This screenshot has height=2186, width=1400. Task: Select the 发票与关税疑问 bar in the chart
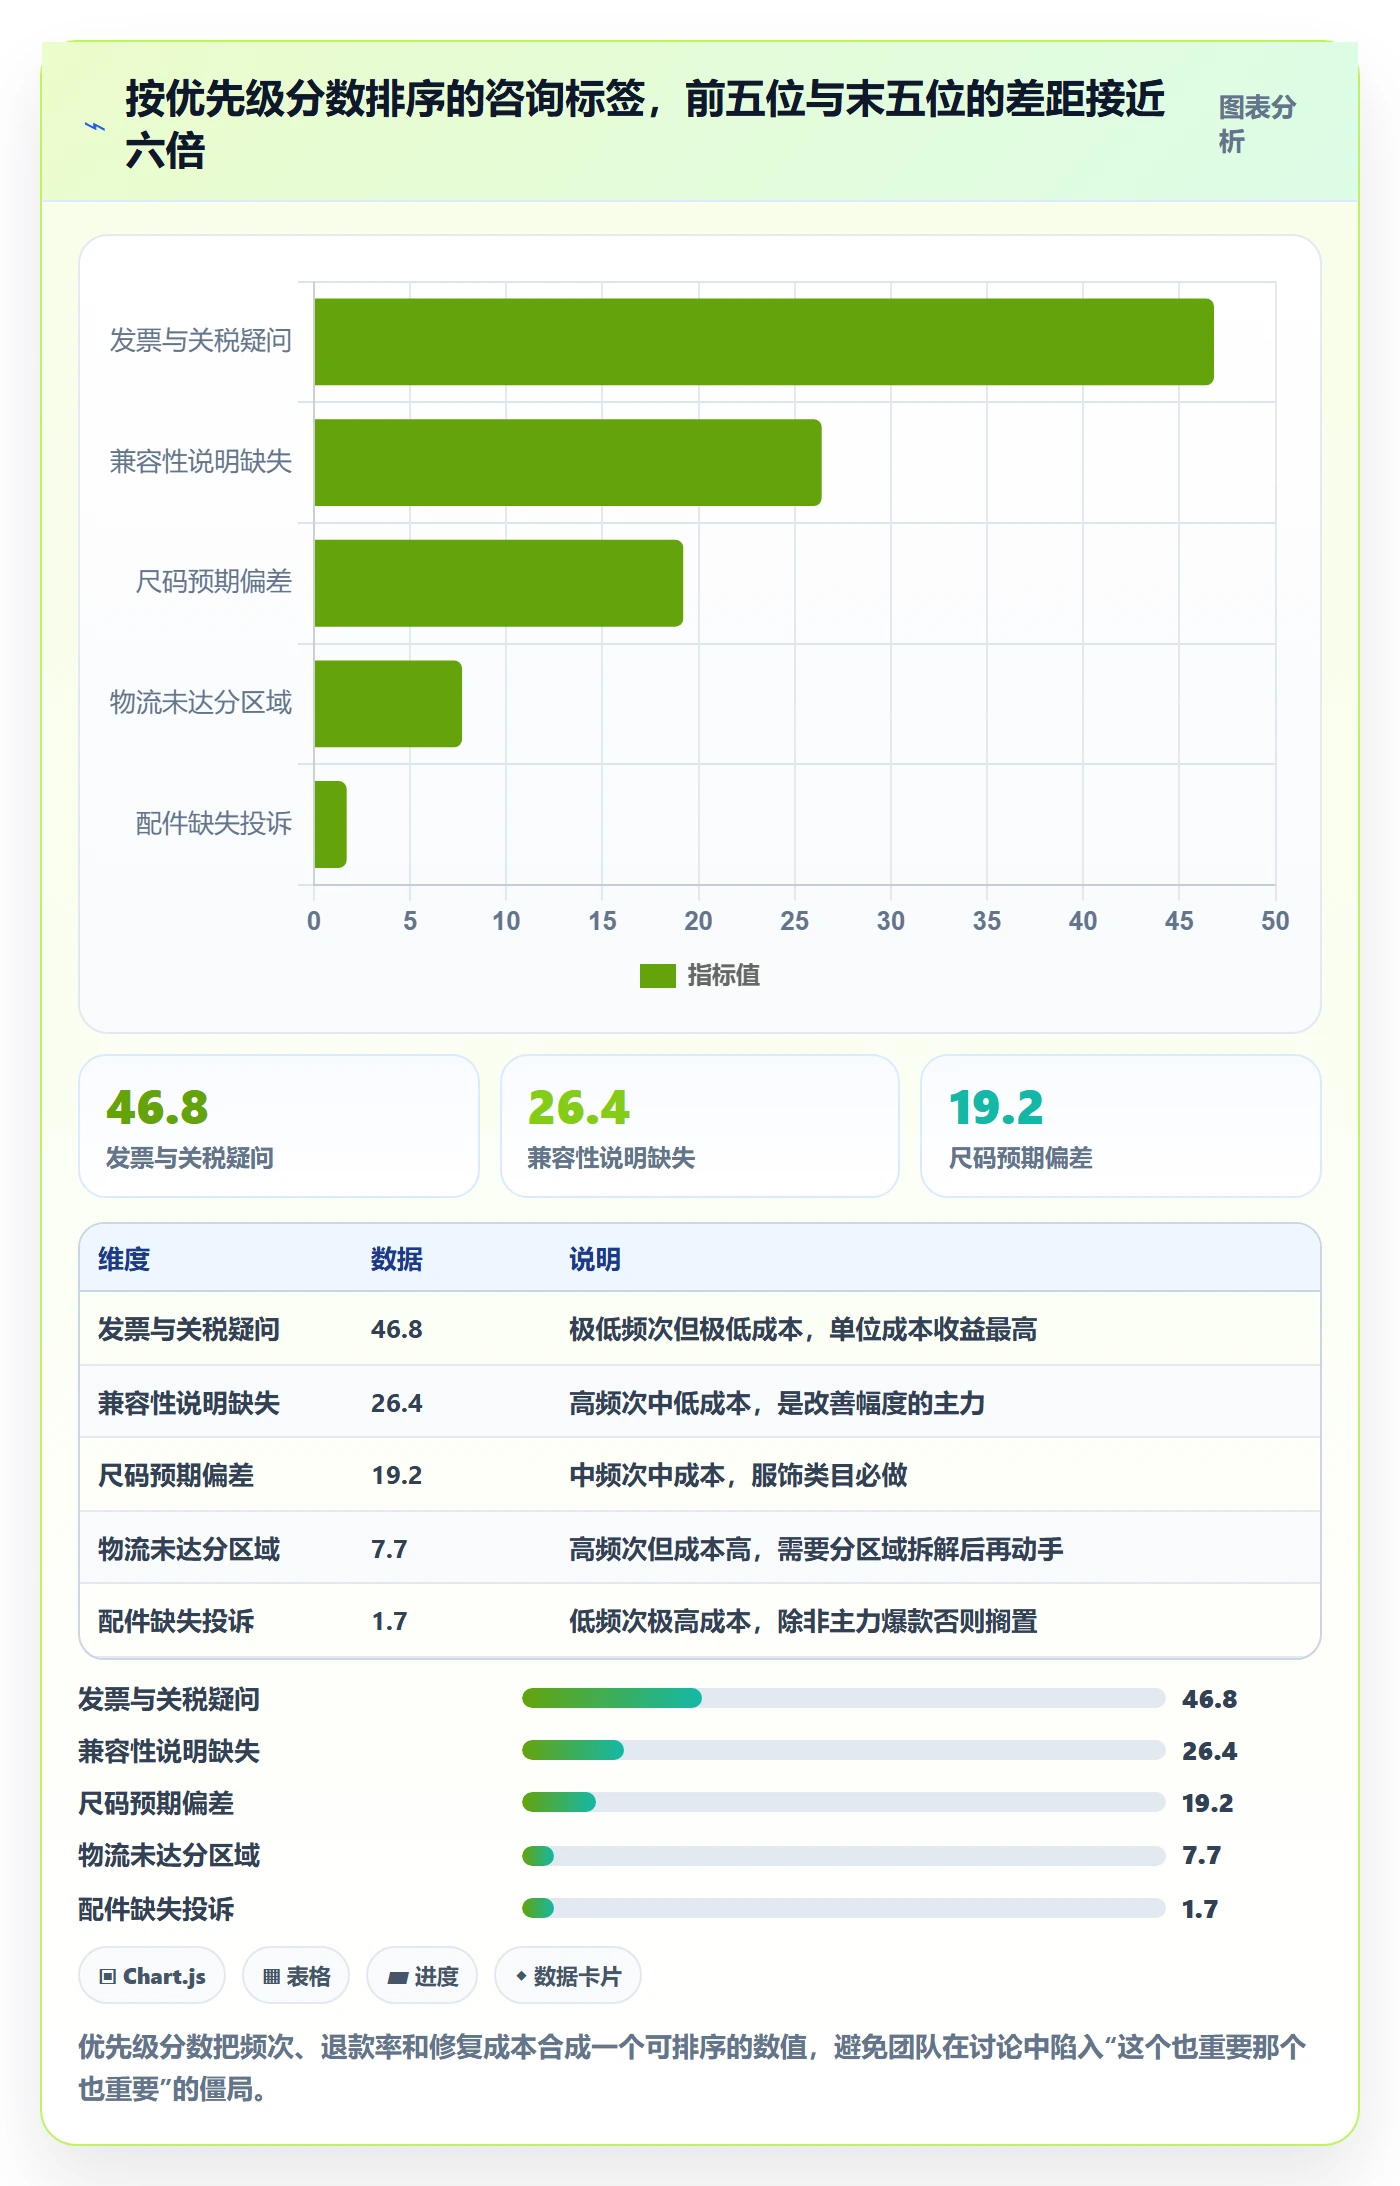764,342
